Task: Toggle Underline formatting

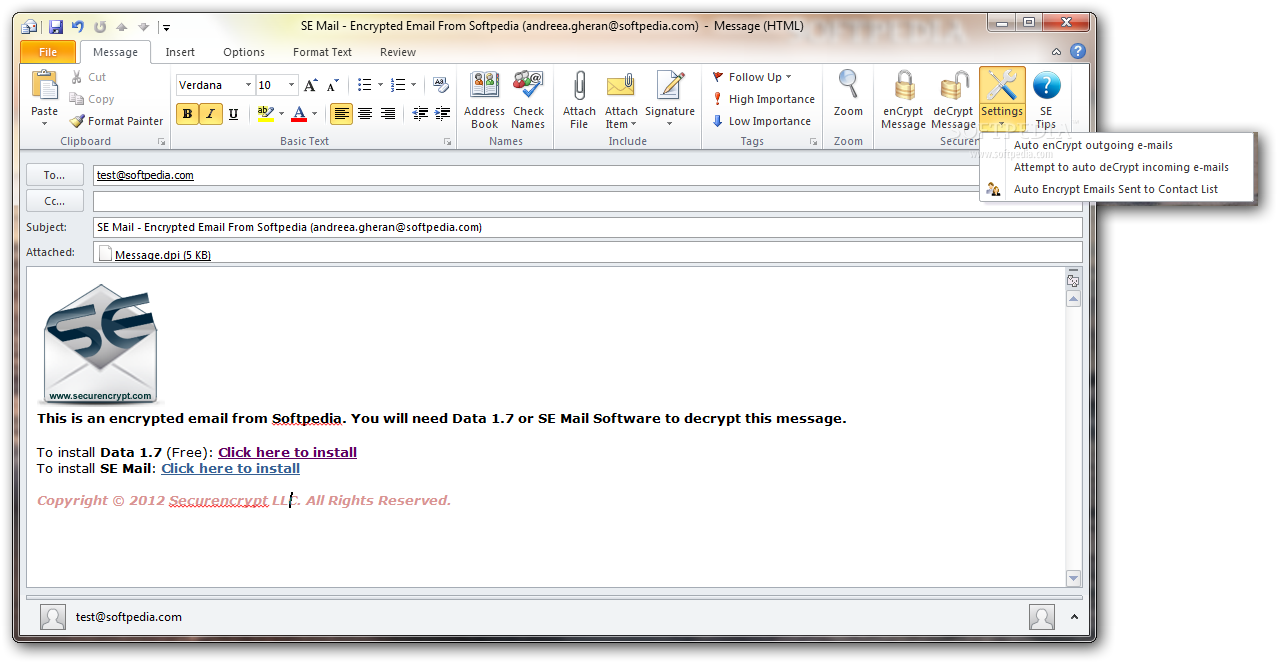Action: tap(233, 114)
